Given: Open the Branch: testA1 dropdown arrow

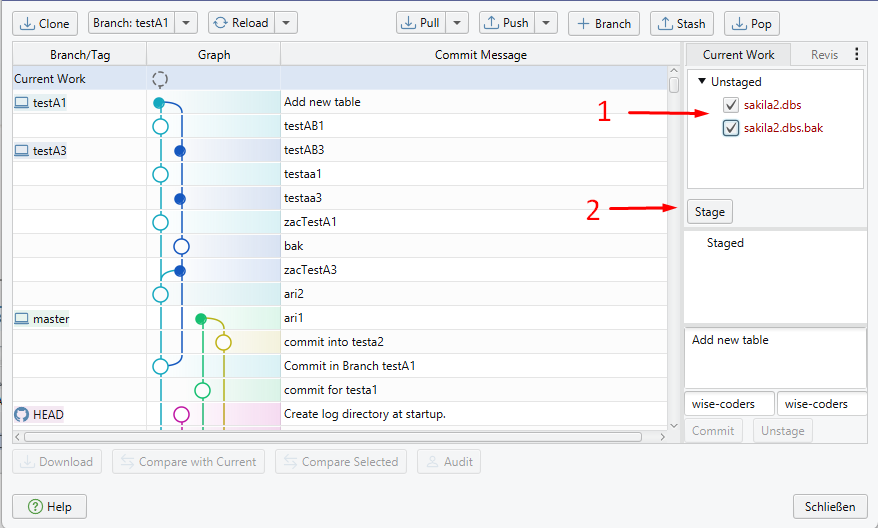Looking at the screenshot, I should point(186,23).
